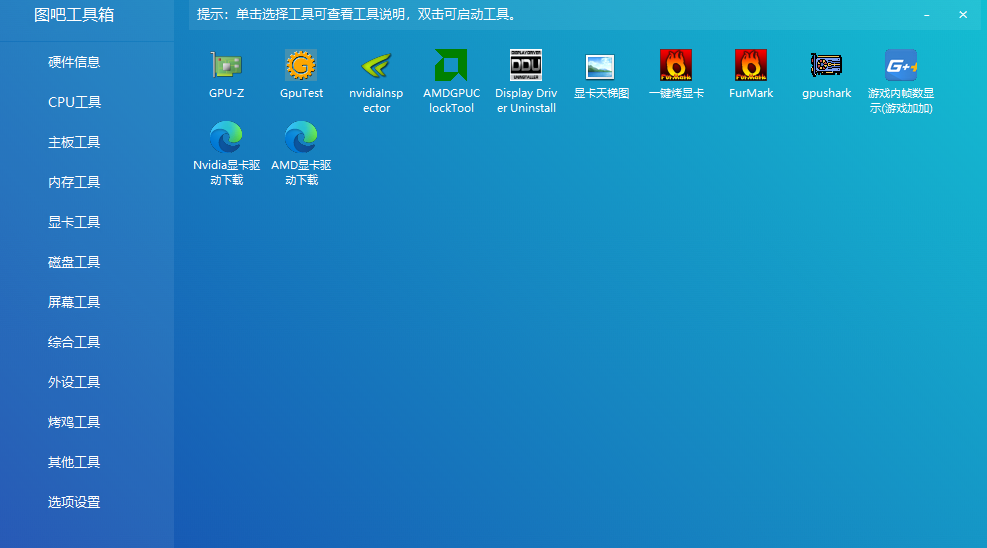Click the nvidiaInspector icon
This screenshot has height=548, width=987.
pyautogui.click(x=376, y=65)
